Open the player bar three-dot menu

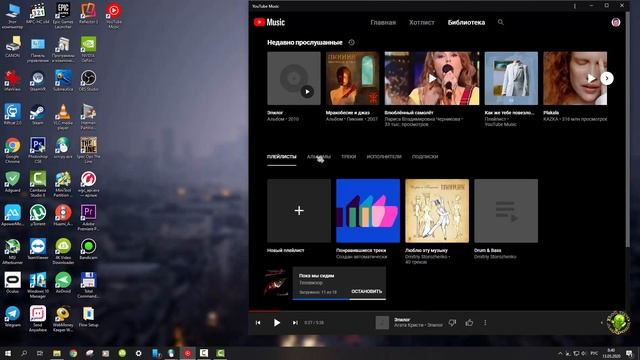485,322
